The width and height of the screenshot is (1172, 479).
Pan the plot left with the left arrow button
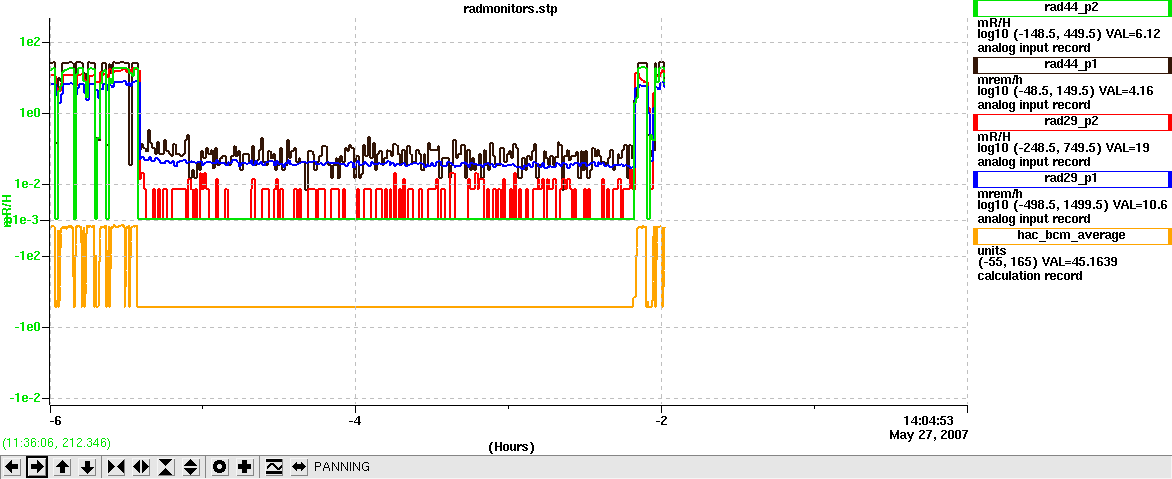click(12, 467)
